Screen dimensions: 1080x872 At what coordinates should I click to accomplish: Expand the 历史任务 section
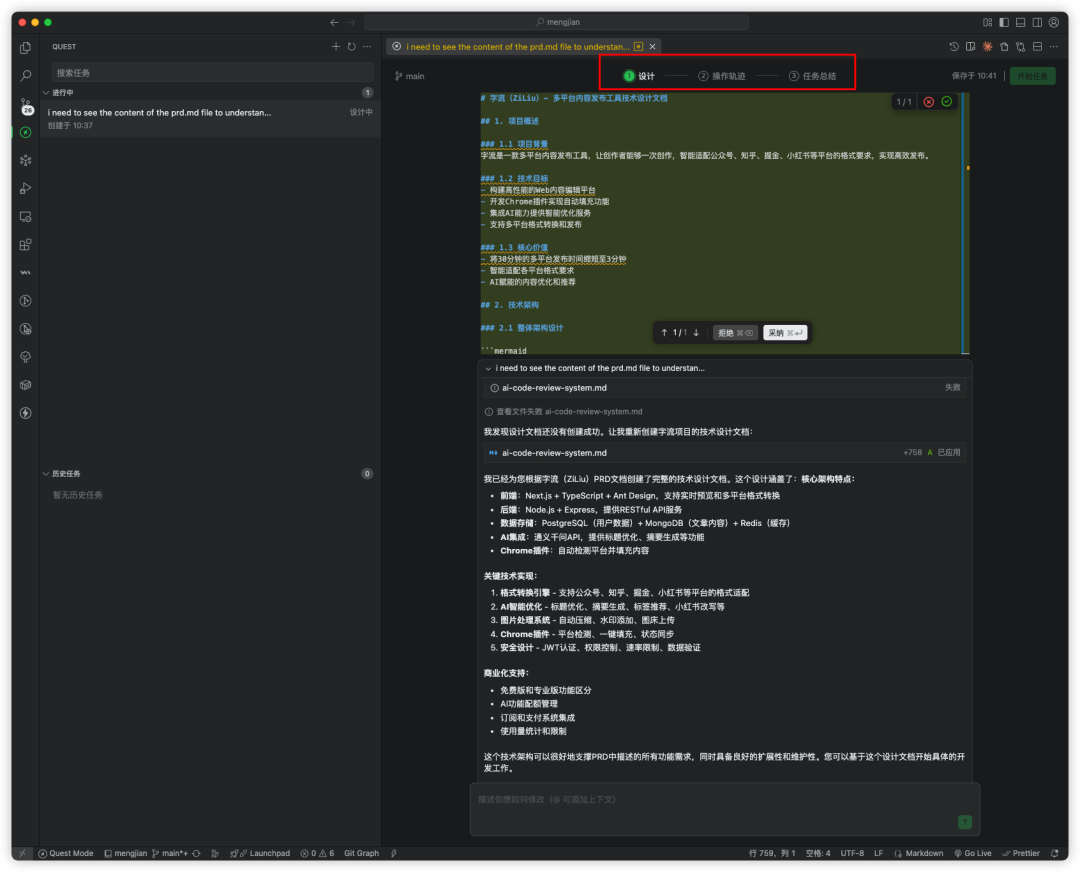46,474
